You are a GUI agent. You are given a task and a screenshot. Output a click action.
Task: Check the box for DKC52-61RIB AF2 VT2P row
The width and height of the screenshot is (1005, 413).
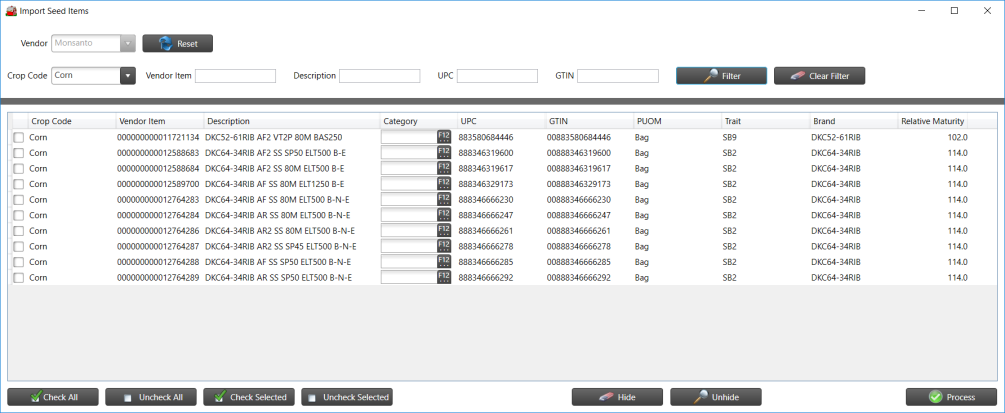(18, 138)
